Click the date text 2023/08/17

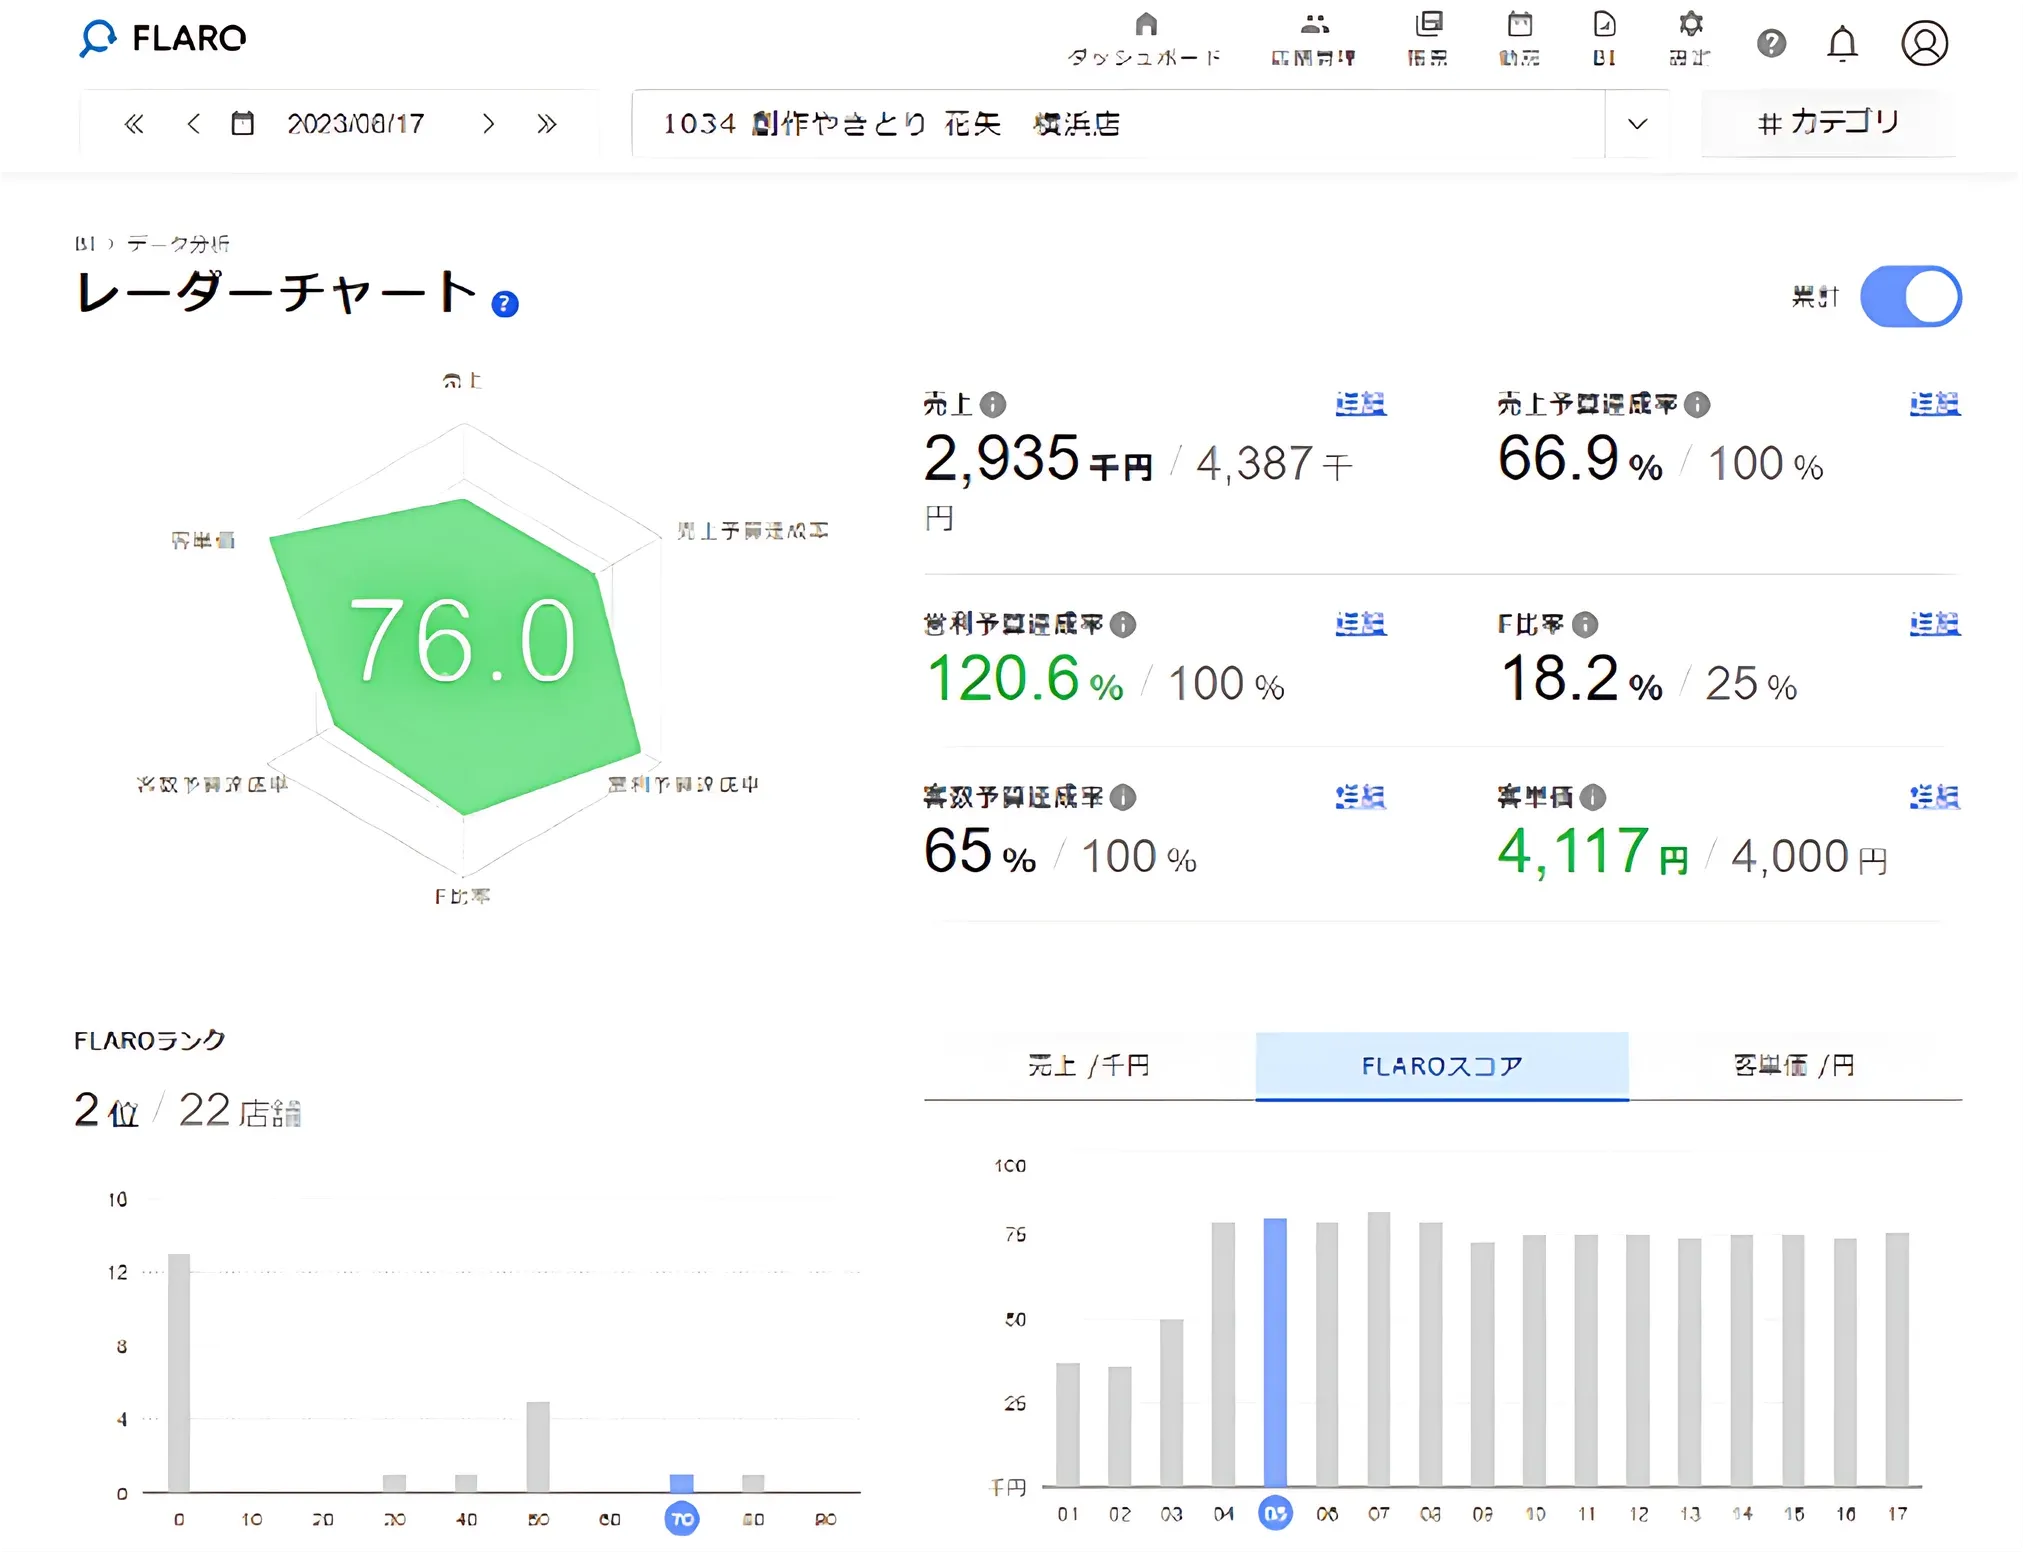click(356, 124)
